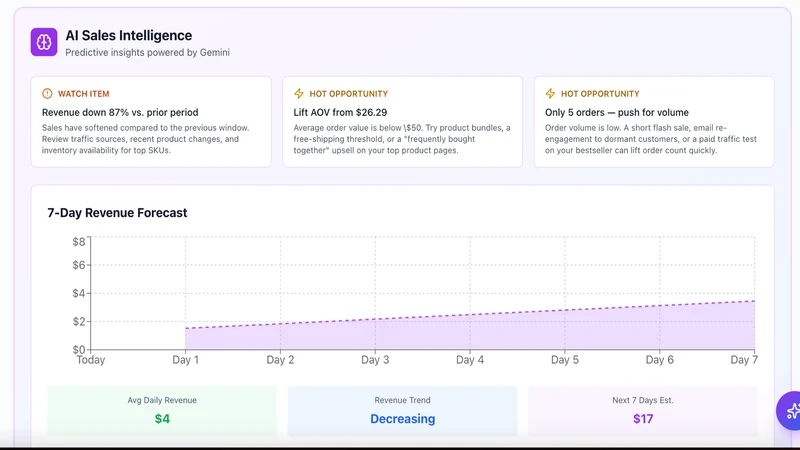The image size is (800, 450).
Task: Open the Only 5 orders push for volume card
Action: pyautogui.click(x=654, y=122)
